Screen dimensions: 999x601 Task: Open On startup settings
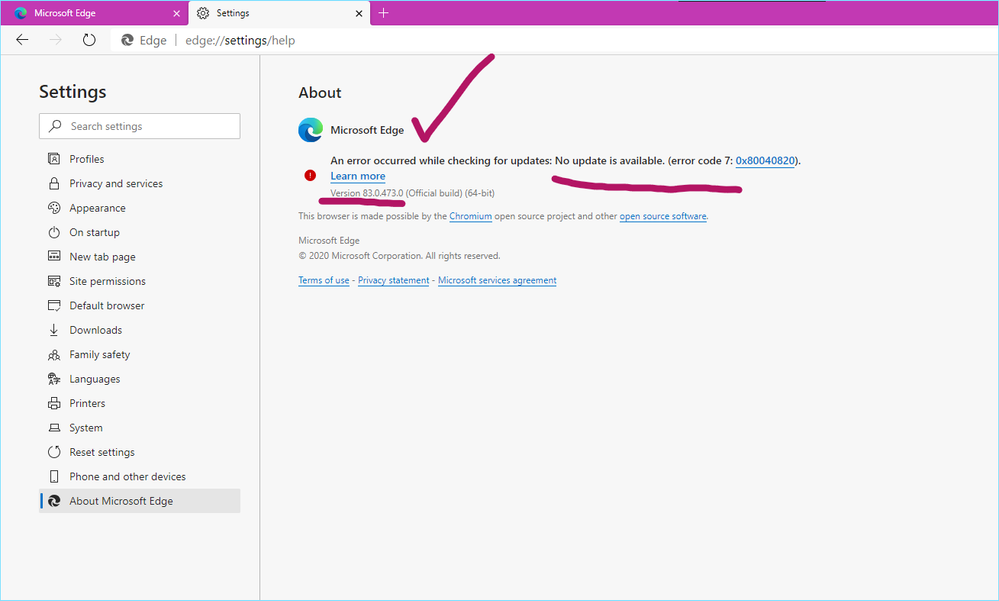click(140, 232)
